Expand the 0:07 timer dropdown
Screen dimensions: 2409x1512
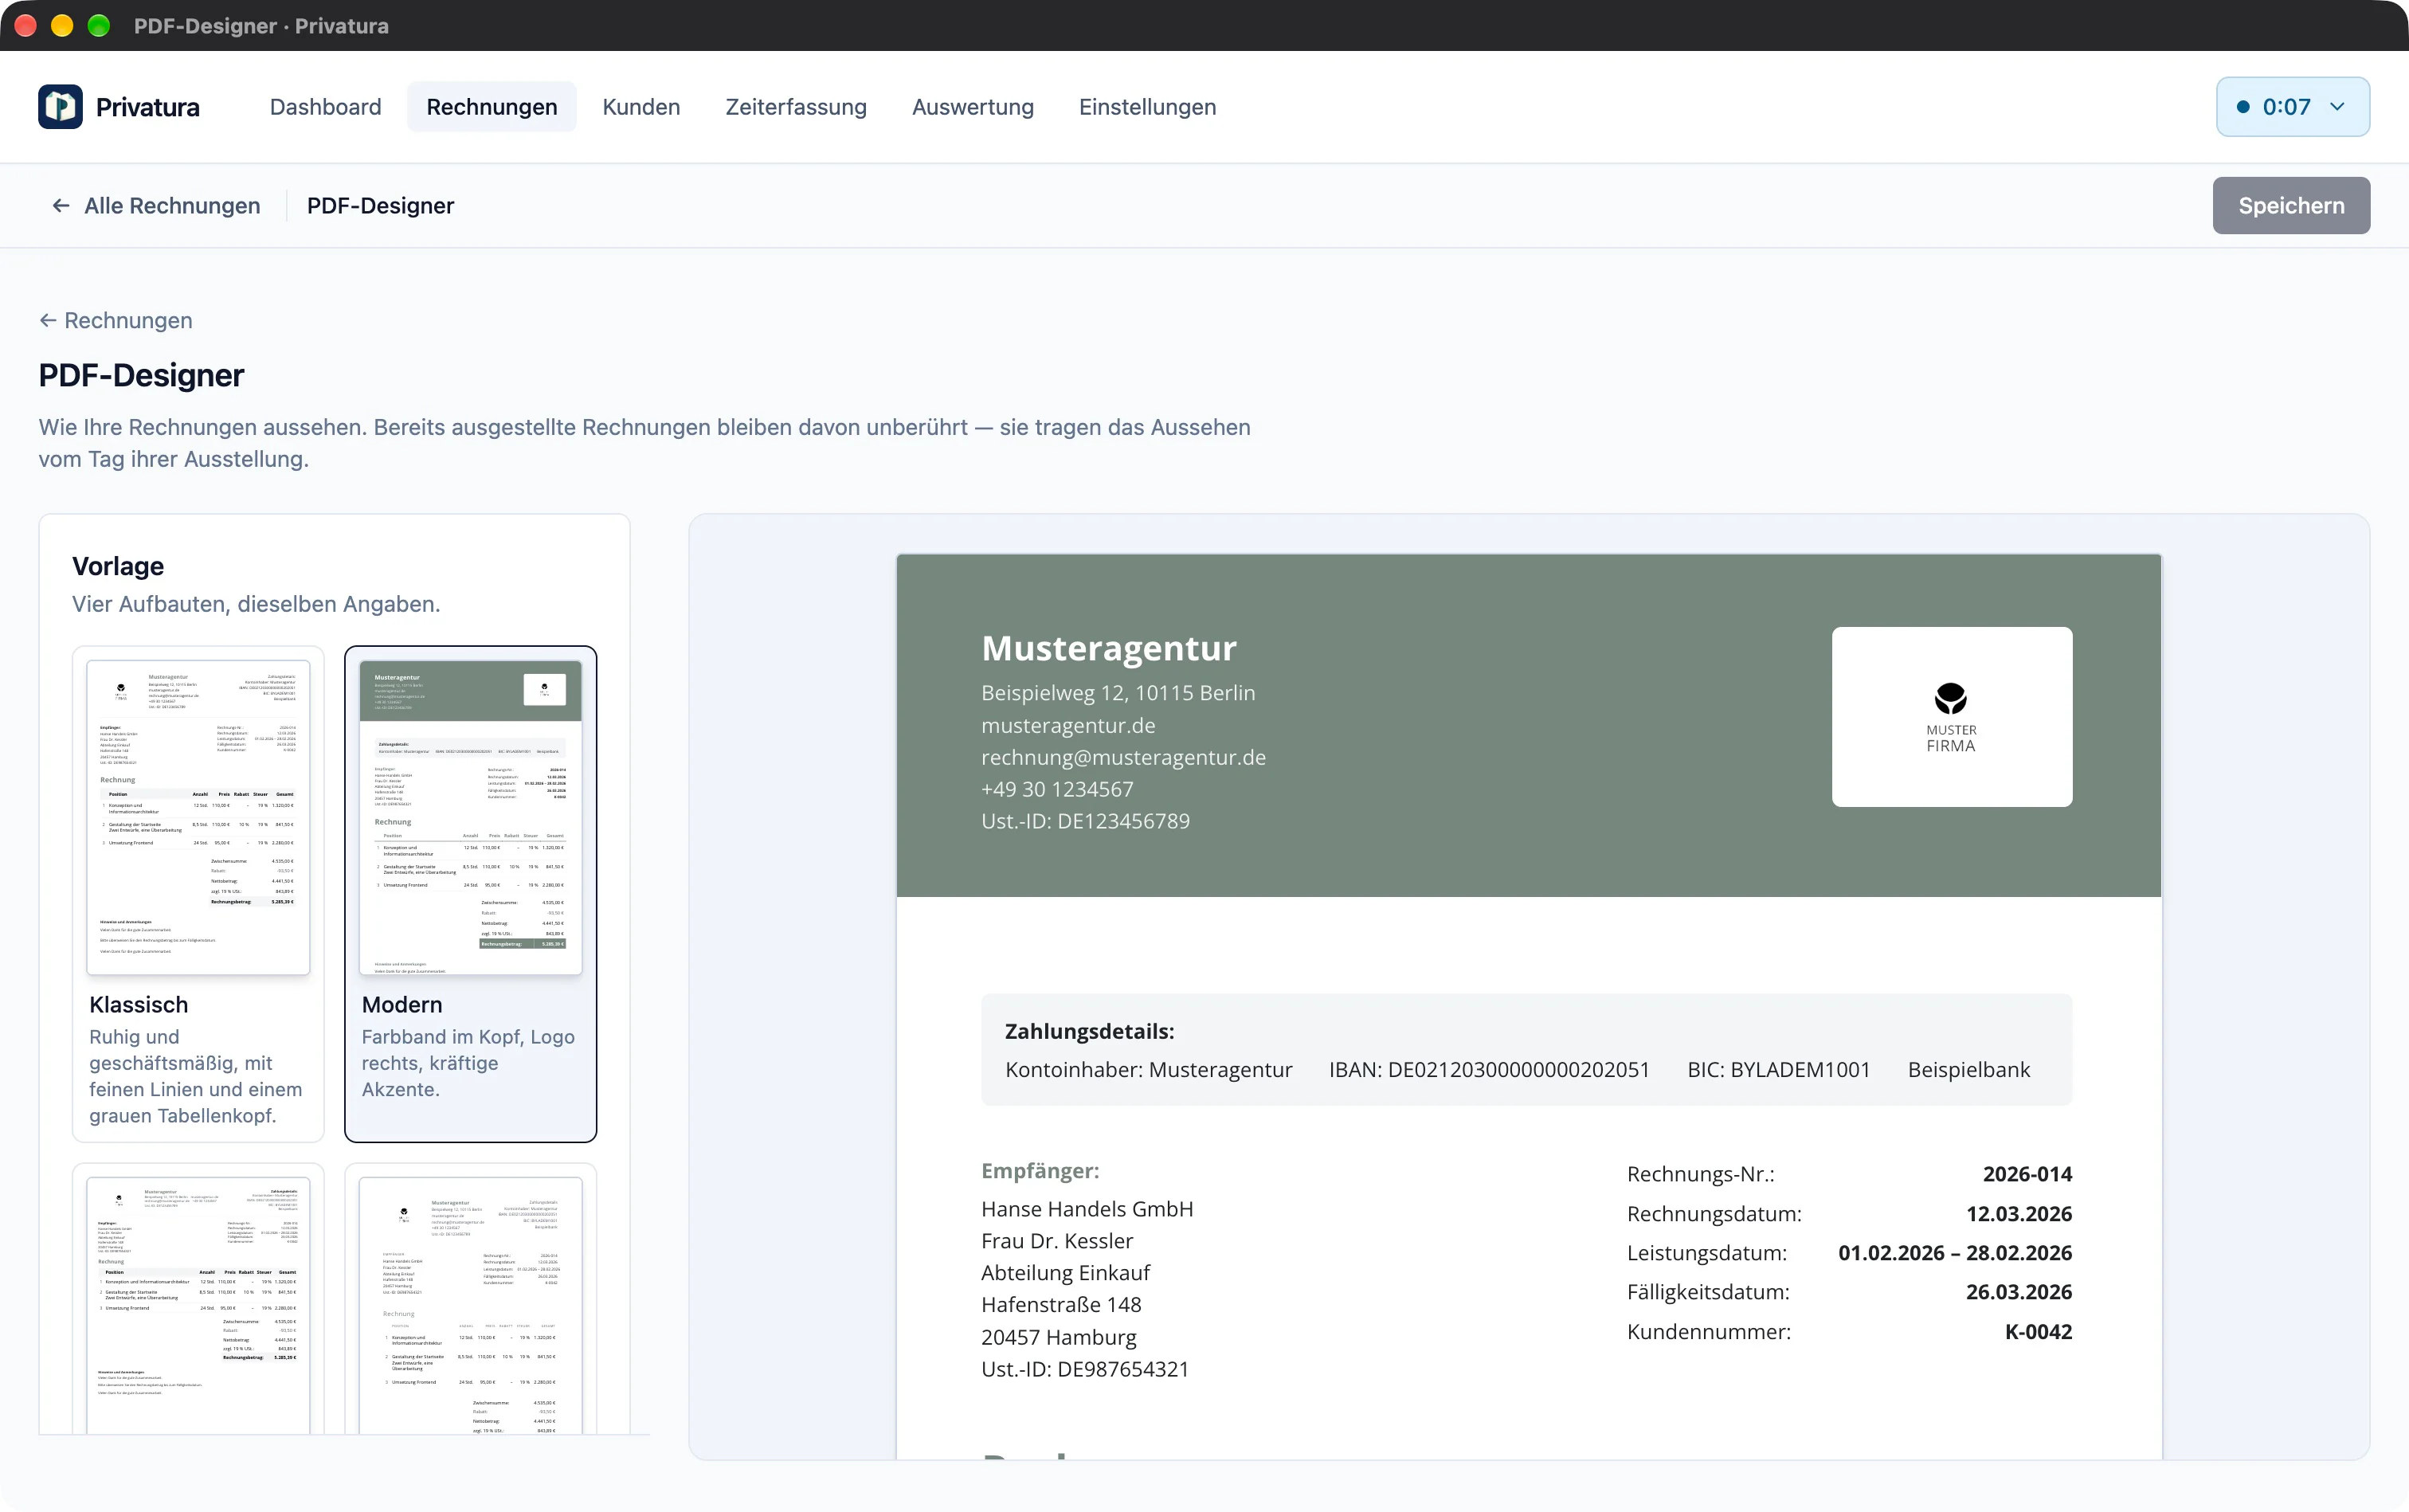(2292, 107)
